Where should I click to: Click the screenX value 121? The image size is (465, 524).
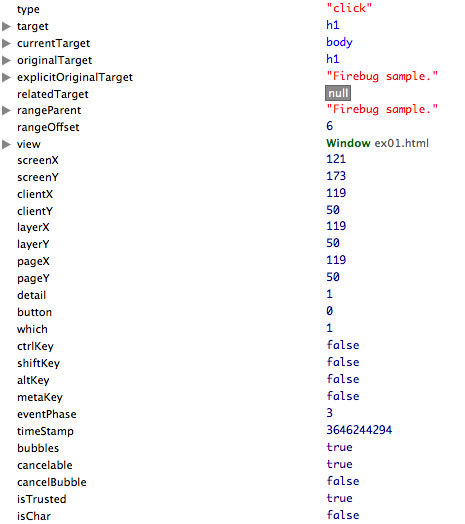[336, 159]
